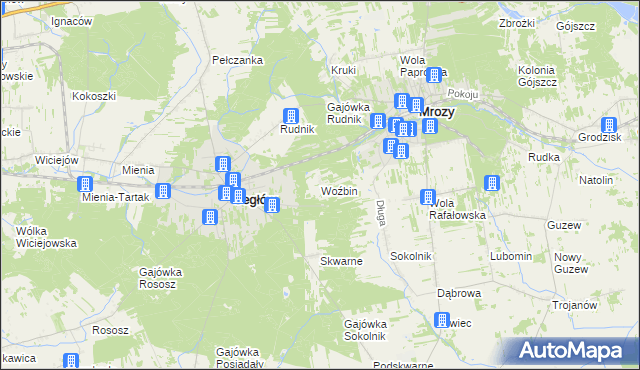Viewport: 640px width, 370px height.
Task: Click the Zbrożki label
Action: (x=517, y=23)
